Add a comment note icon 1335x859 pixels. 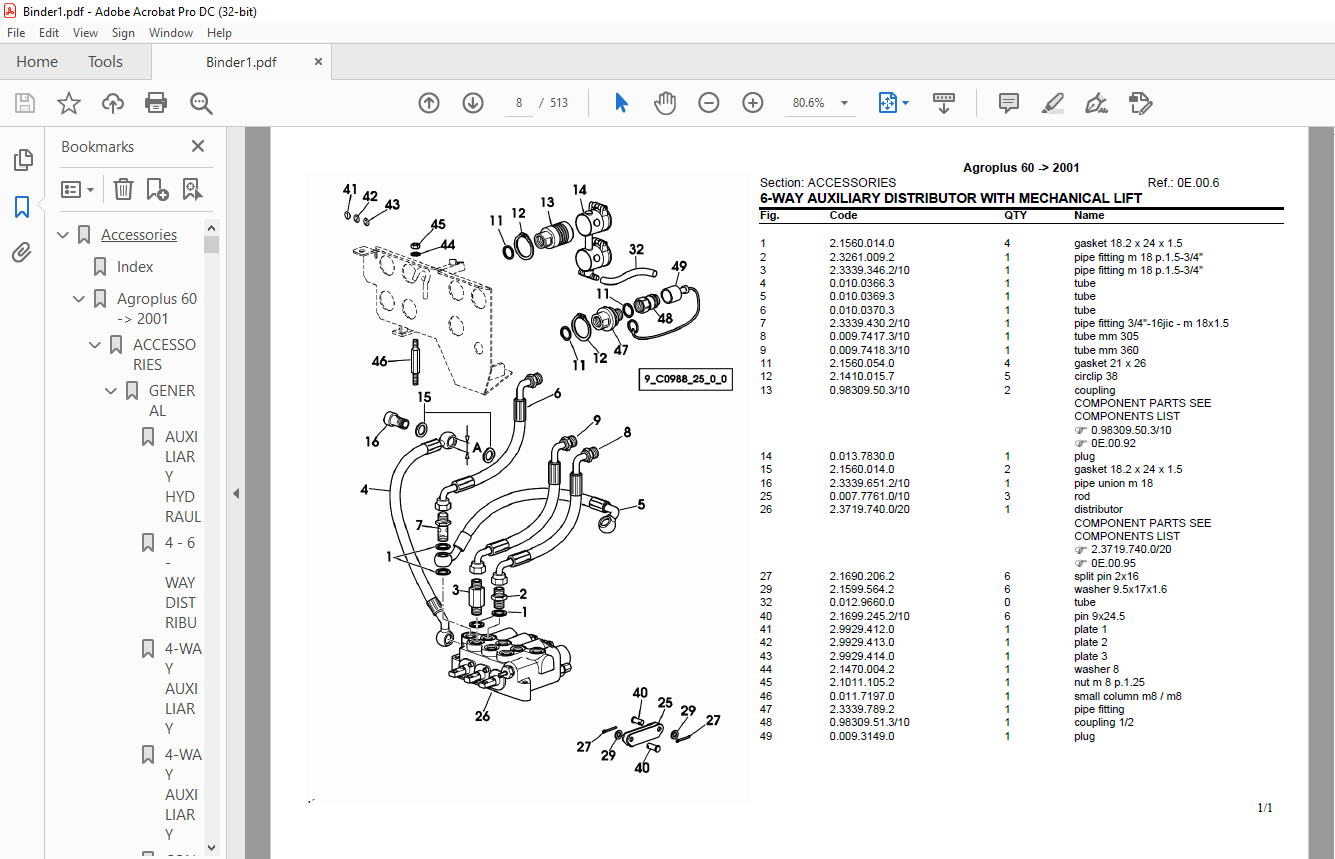(x=1009, y=103)
